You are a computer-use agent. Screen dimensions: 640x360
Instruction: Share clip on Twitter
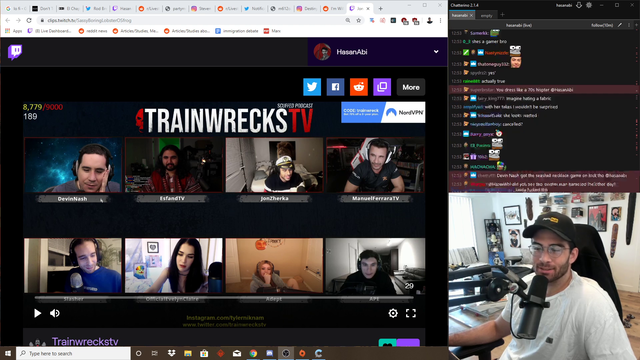[312, 87]
